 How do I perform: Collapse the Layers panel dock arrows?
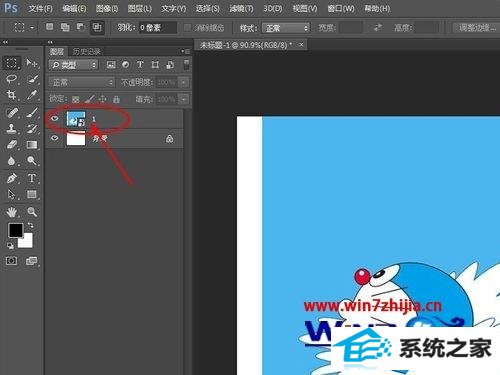(x=50, y=42)
